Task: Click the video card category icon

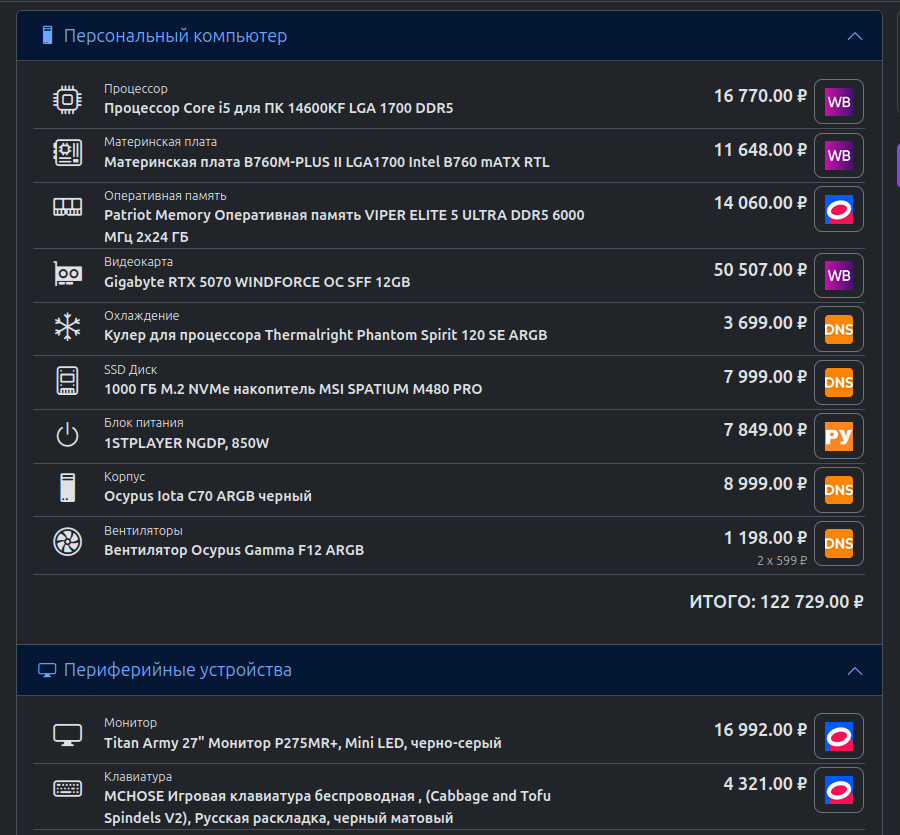Action: 68,273
